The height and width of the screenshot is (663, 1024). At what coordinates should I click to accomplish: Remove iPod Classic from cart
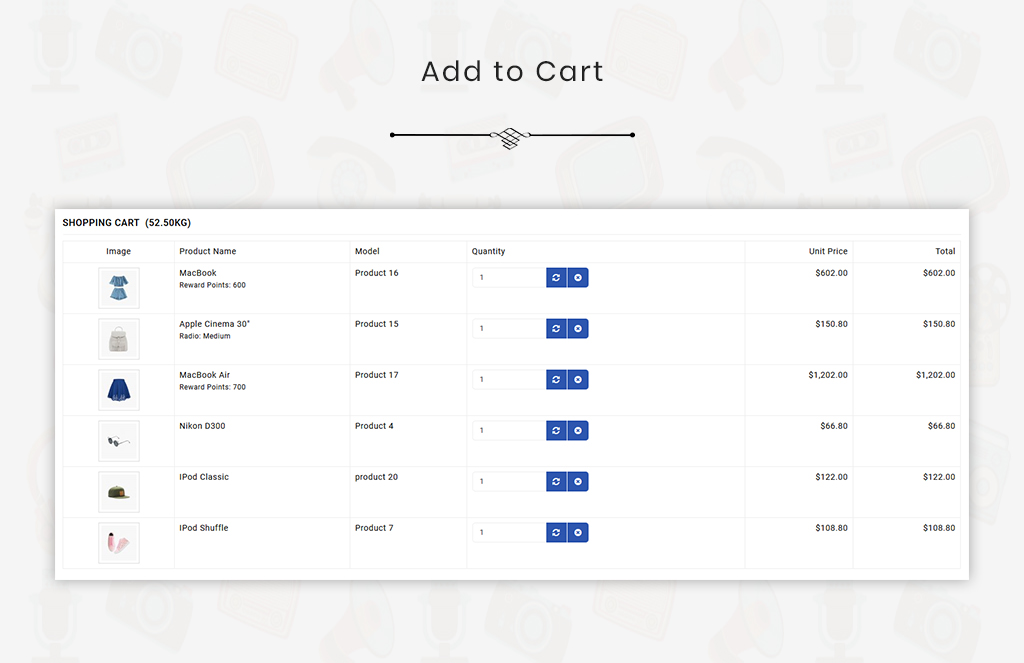click(578, 481)
